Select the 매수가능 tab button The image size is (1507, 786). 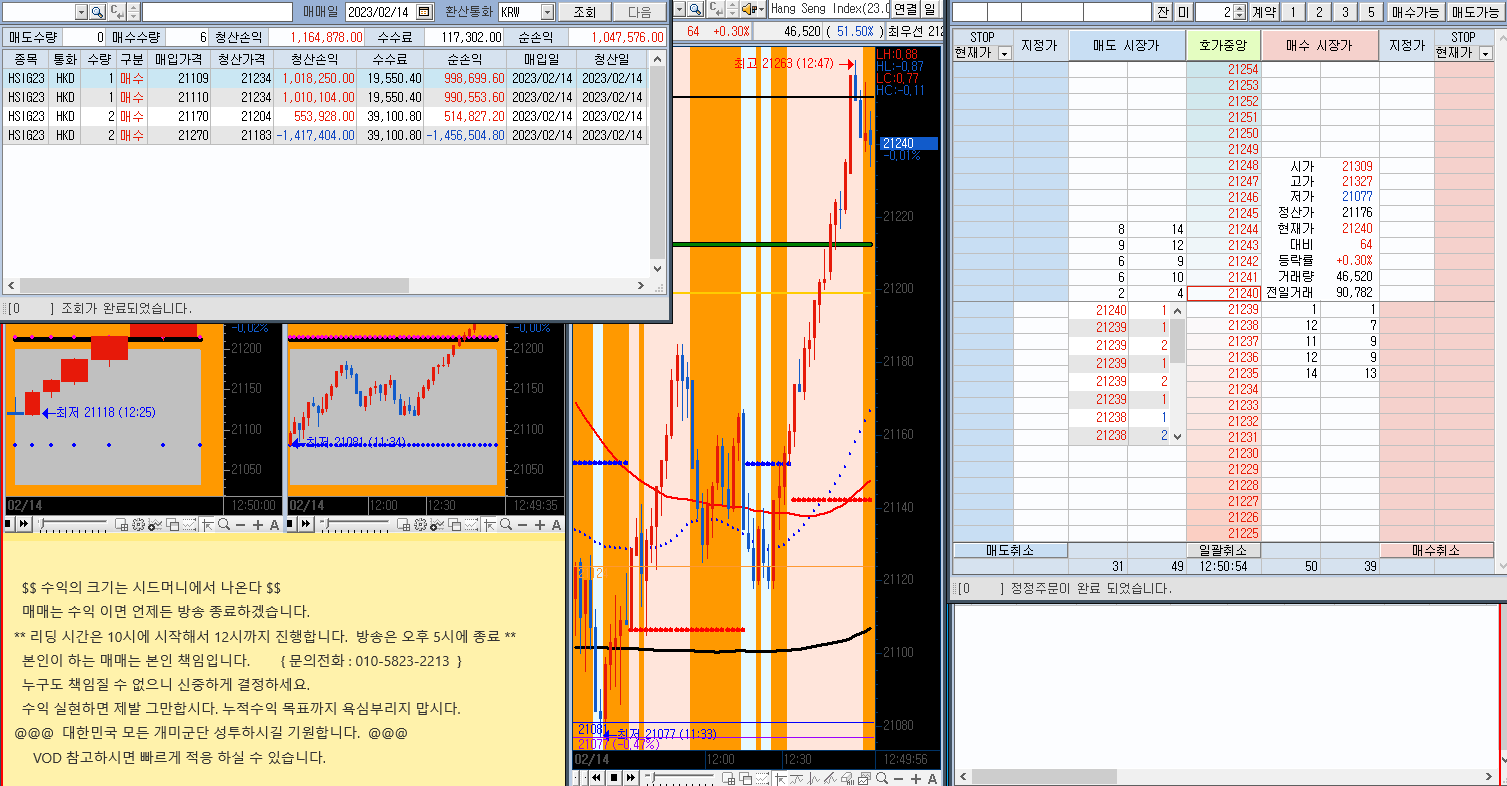pos(1415,12)
